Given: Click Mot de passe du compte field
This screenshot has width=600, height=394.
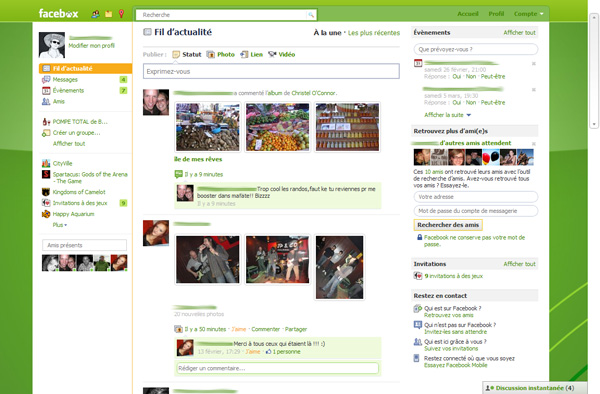Looking at the screenshot, I should (x=476, y=211).
